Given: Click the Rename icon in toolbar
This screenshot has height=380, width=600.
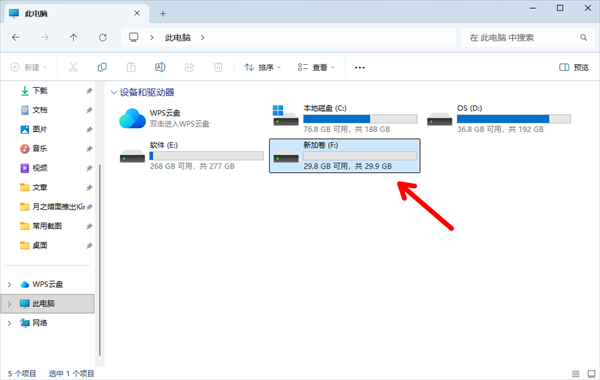Looking at the screenshot, I should tap(160, 67).
